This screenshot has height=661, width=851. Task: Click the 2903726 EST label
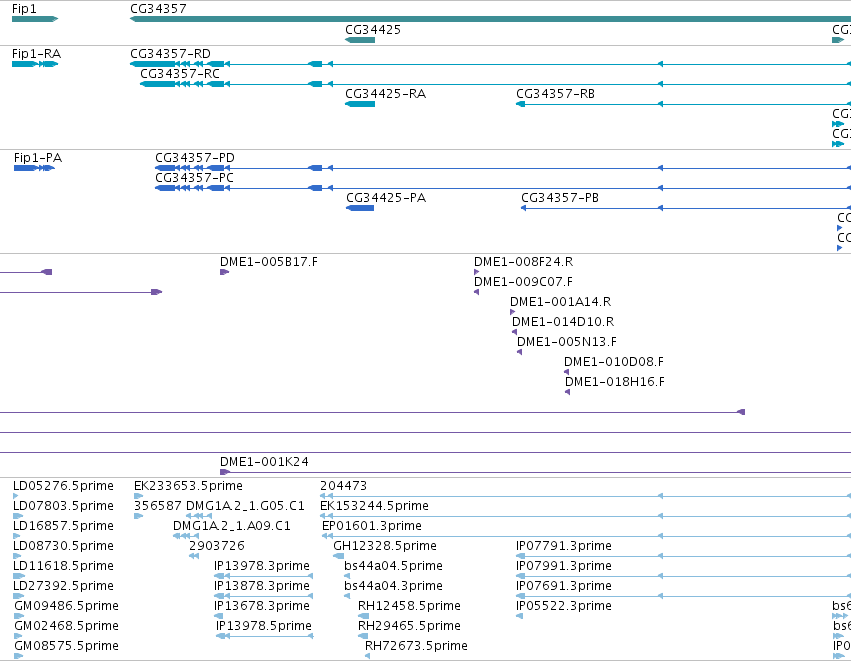[x=217, y=546]
